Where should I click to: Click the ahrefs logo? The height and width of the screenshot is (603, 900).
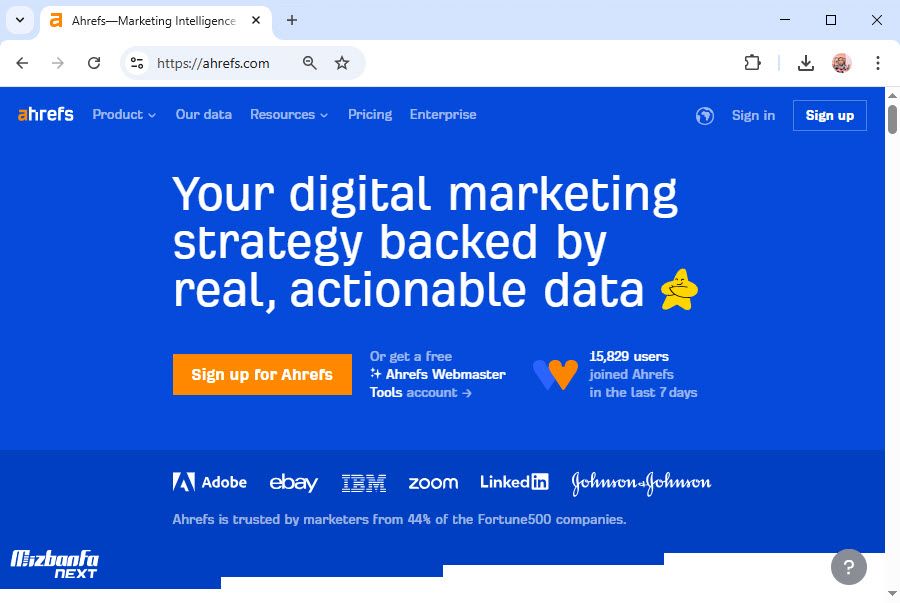45,114
